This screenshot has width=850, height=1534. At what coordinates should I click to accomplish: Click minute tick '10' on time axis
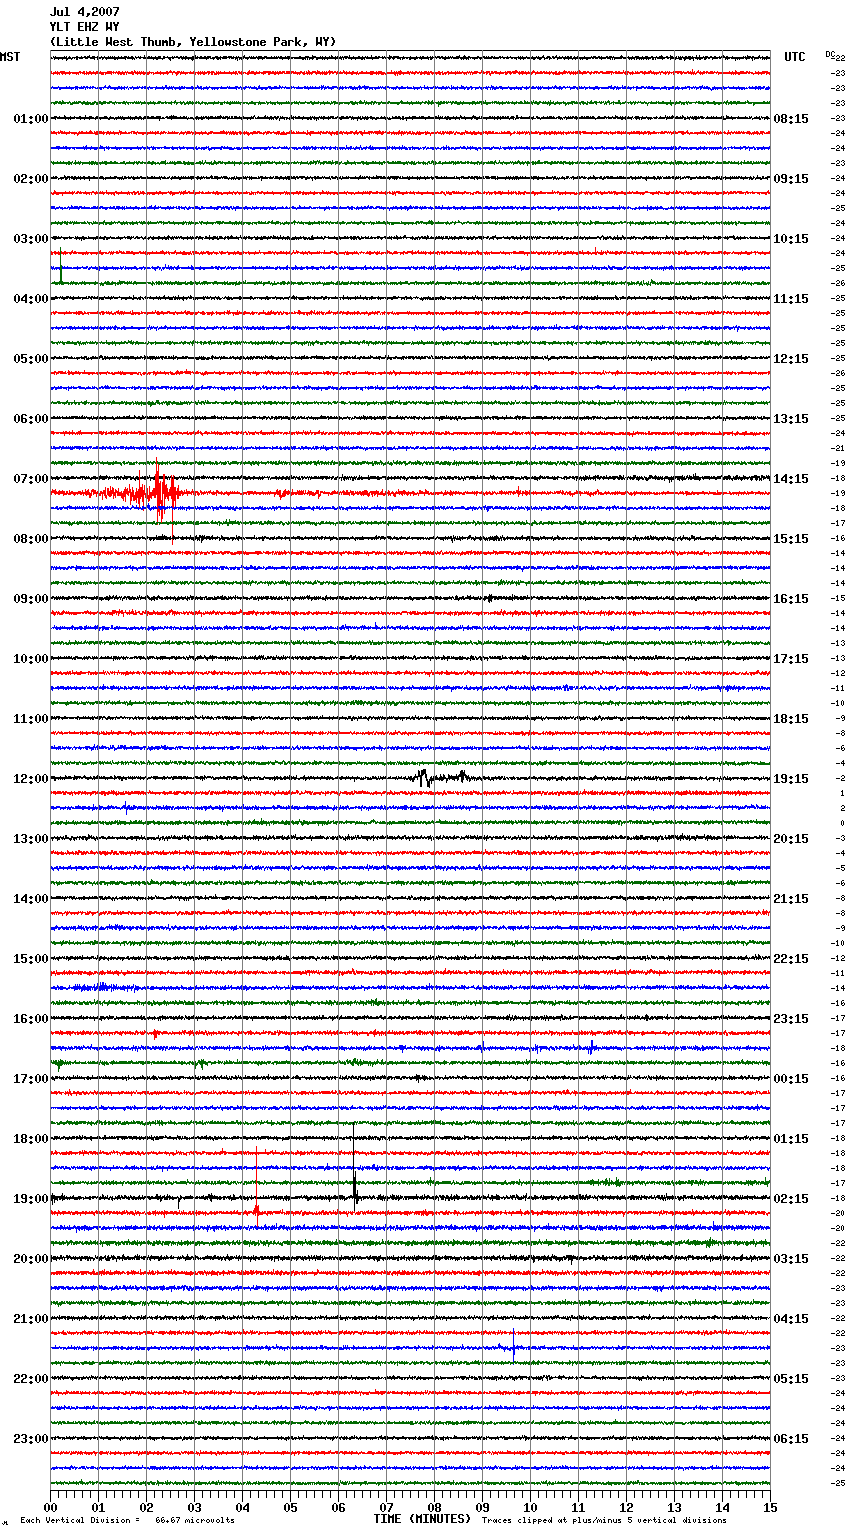click(531, 1508)
